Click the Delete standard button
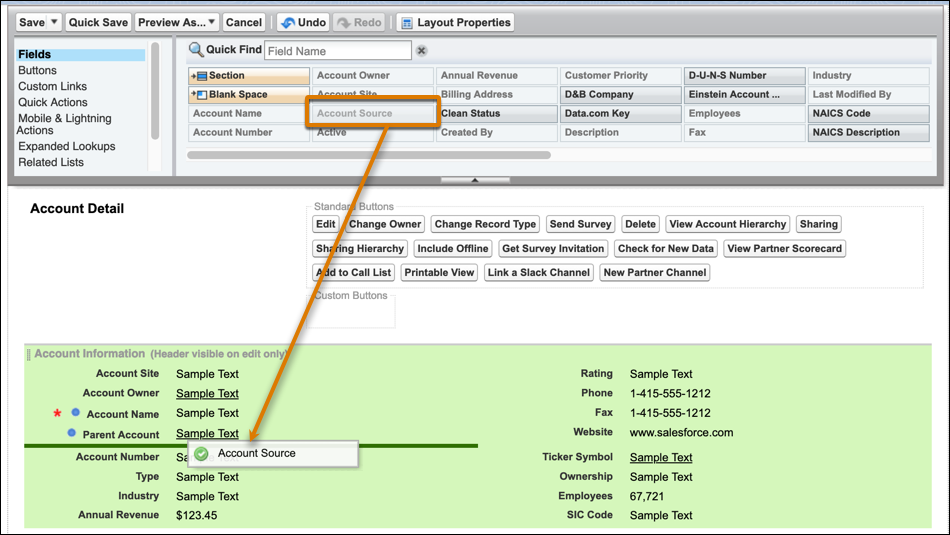 (x=640, y=224)
